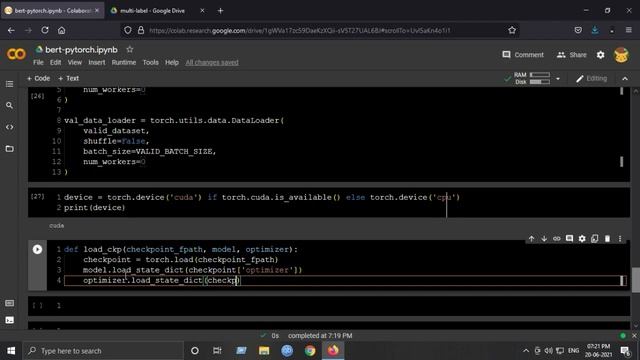
Task: Open the Windows Start menu
Action: [x=11, y=351]
